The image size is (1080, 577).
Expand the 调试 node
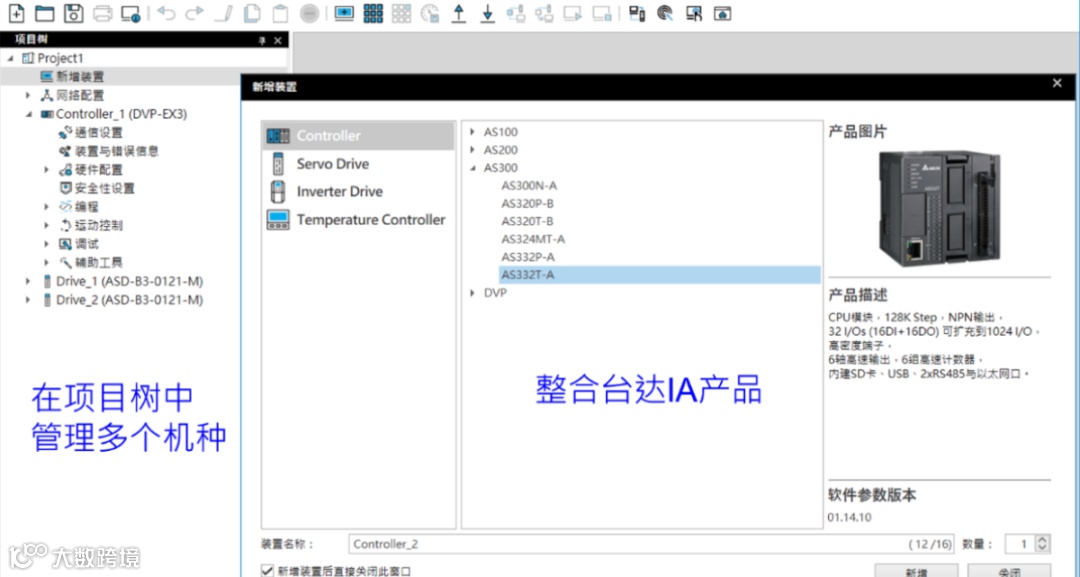point(47,244)
